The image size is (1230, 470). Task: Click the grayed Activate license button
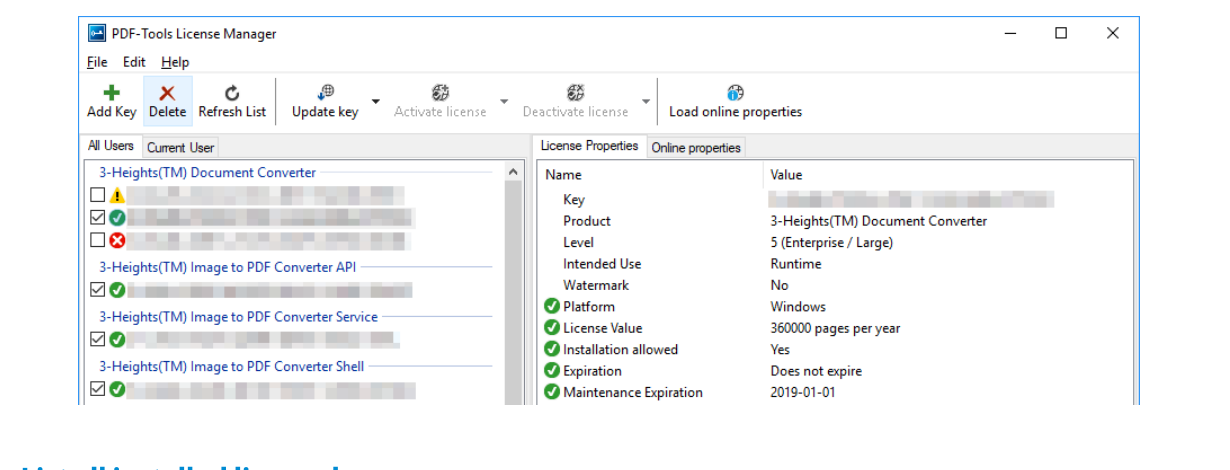tap(440, 101)
